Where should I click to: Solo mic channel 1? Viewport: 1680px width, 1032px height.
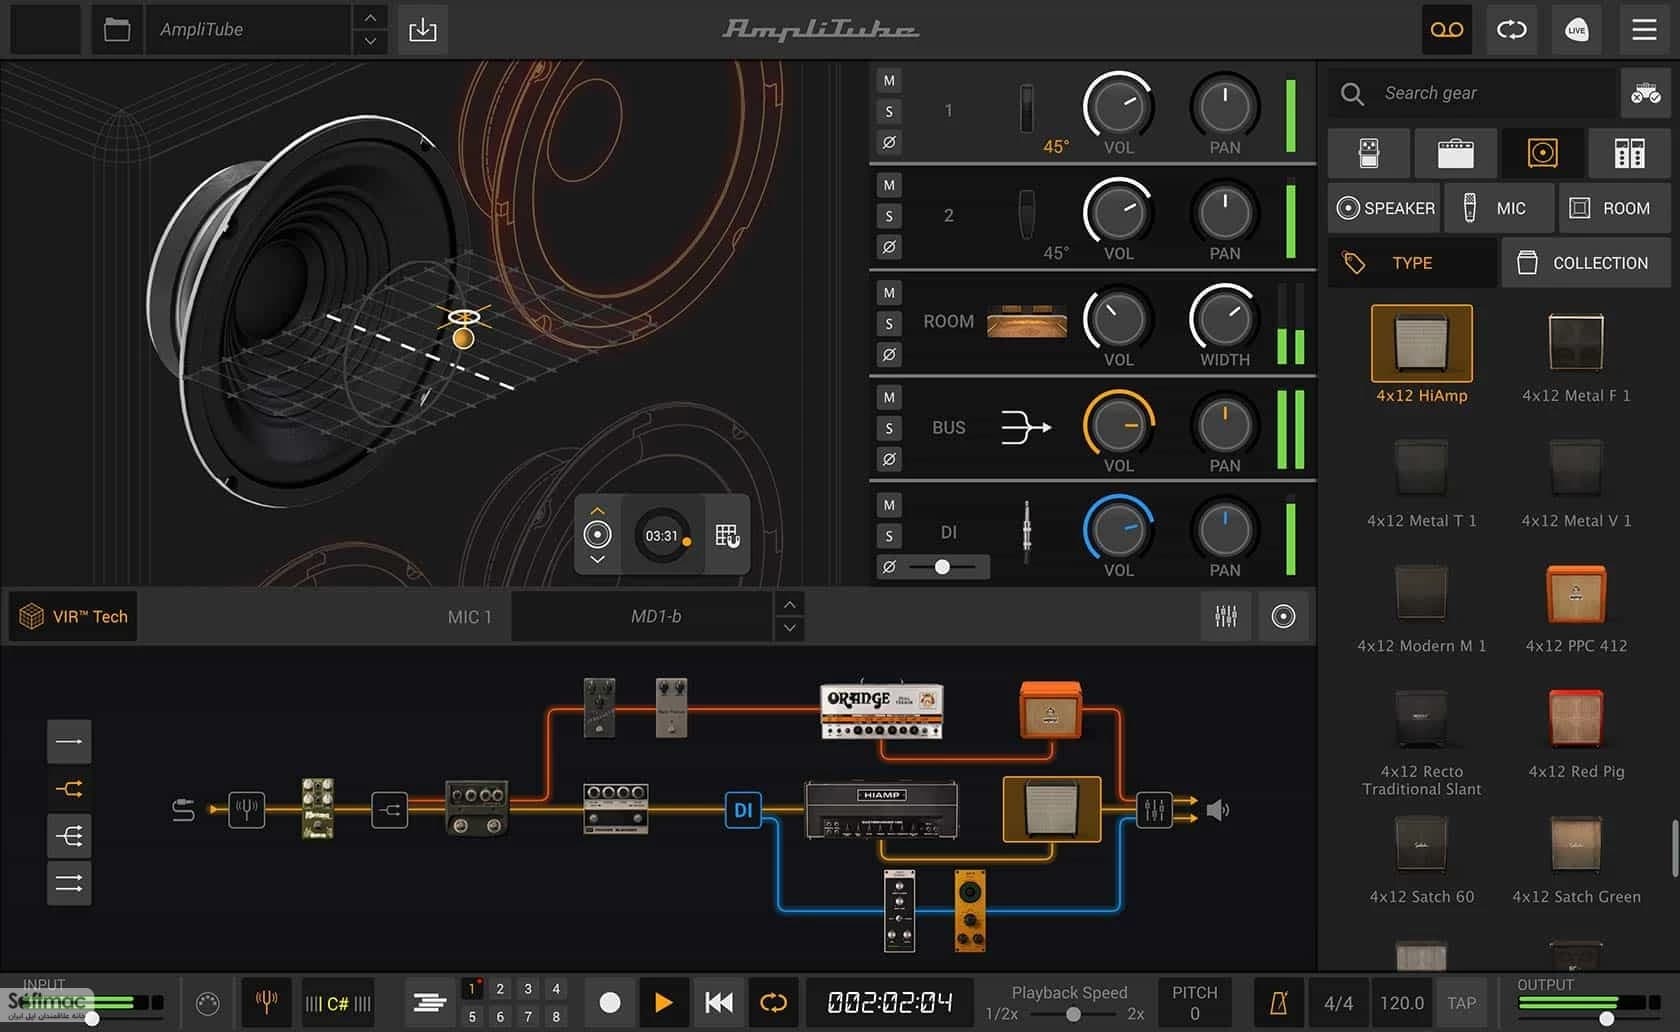(x=889, y=112)
